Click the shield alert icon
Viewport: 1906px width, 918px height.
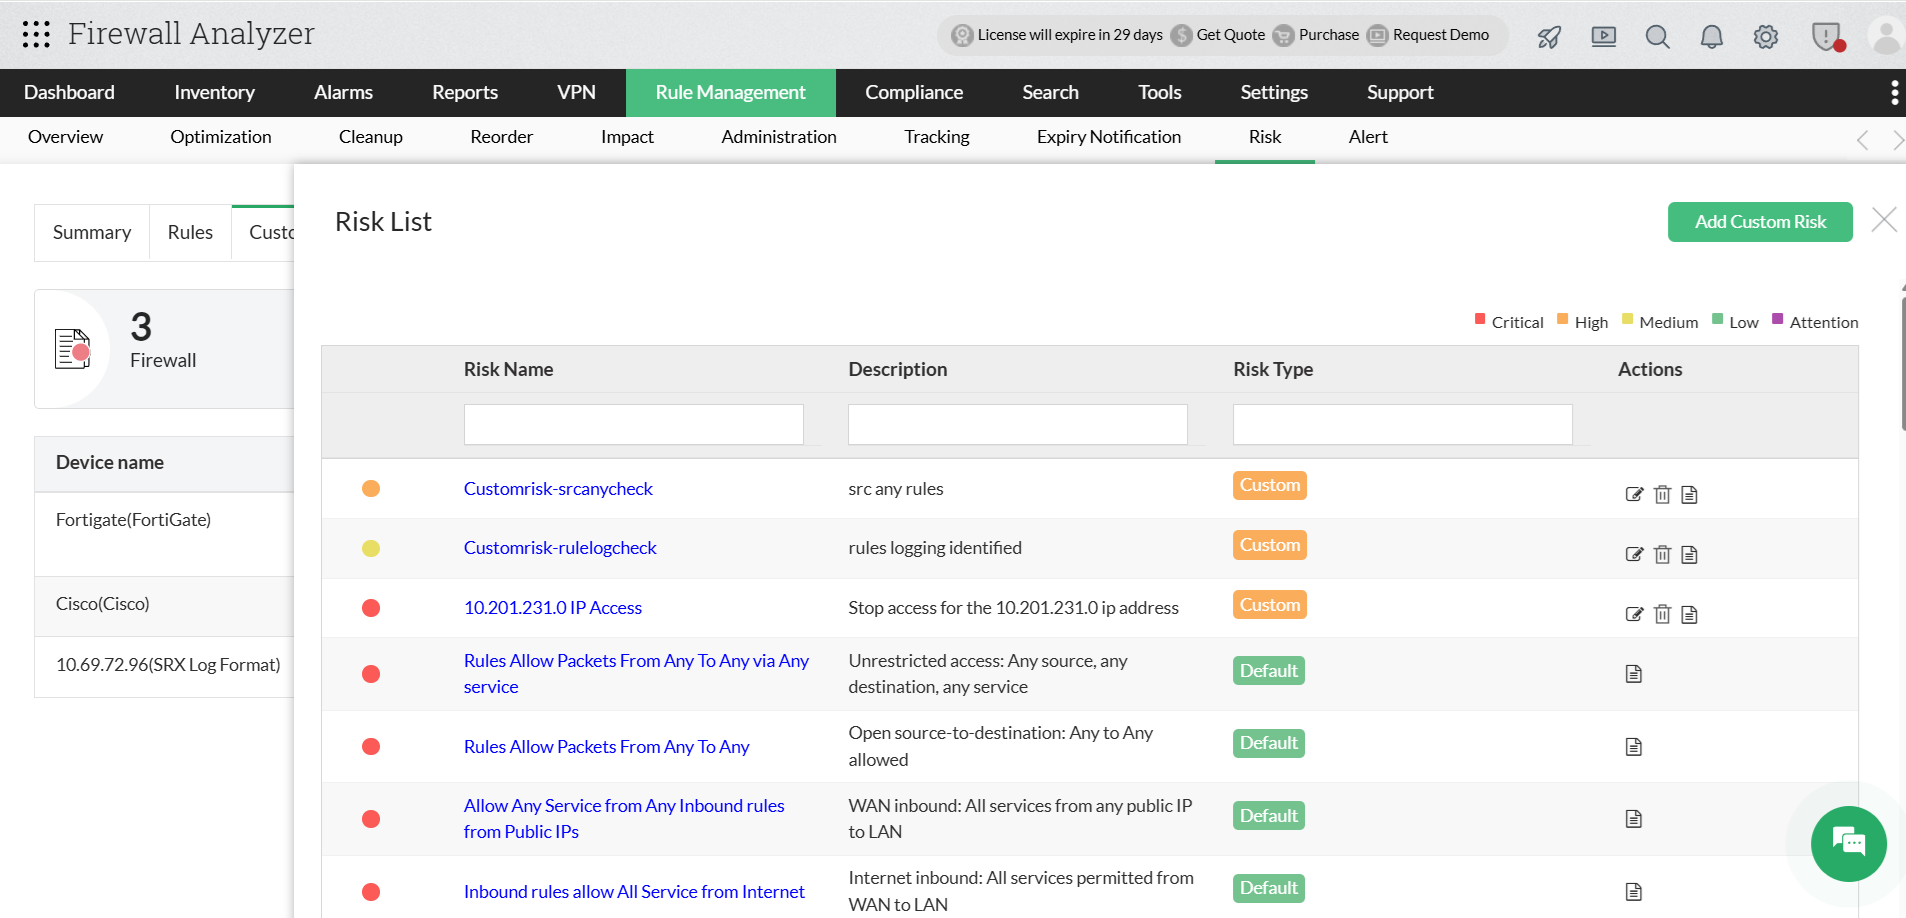click(x=1827, y=37)
